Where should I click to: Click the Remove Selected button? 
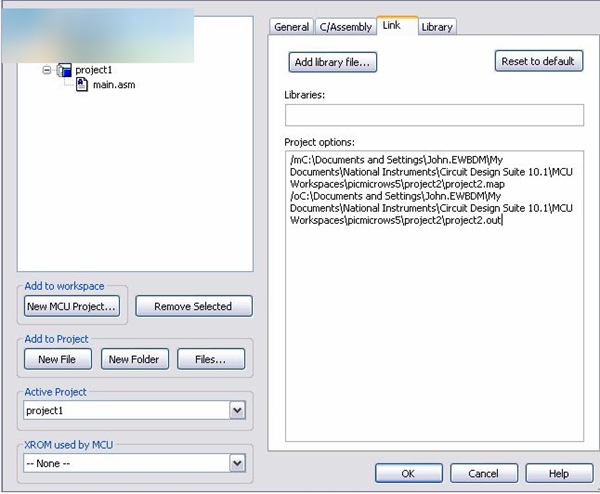tap(193, 306)
